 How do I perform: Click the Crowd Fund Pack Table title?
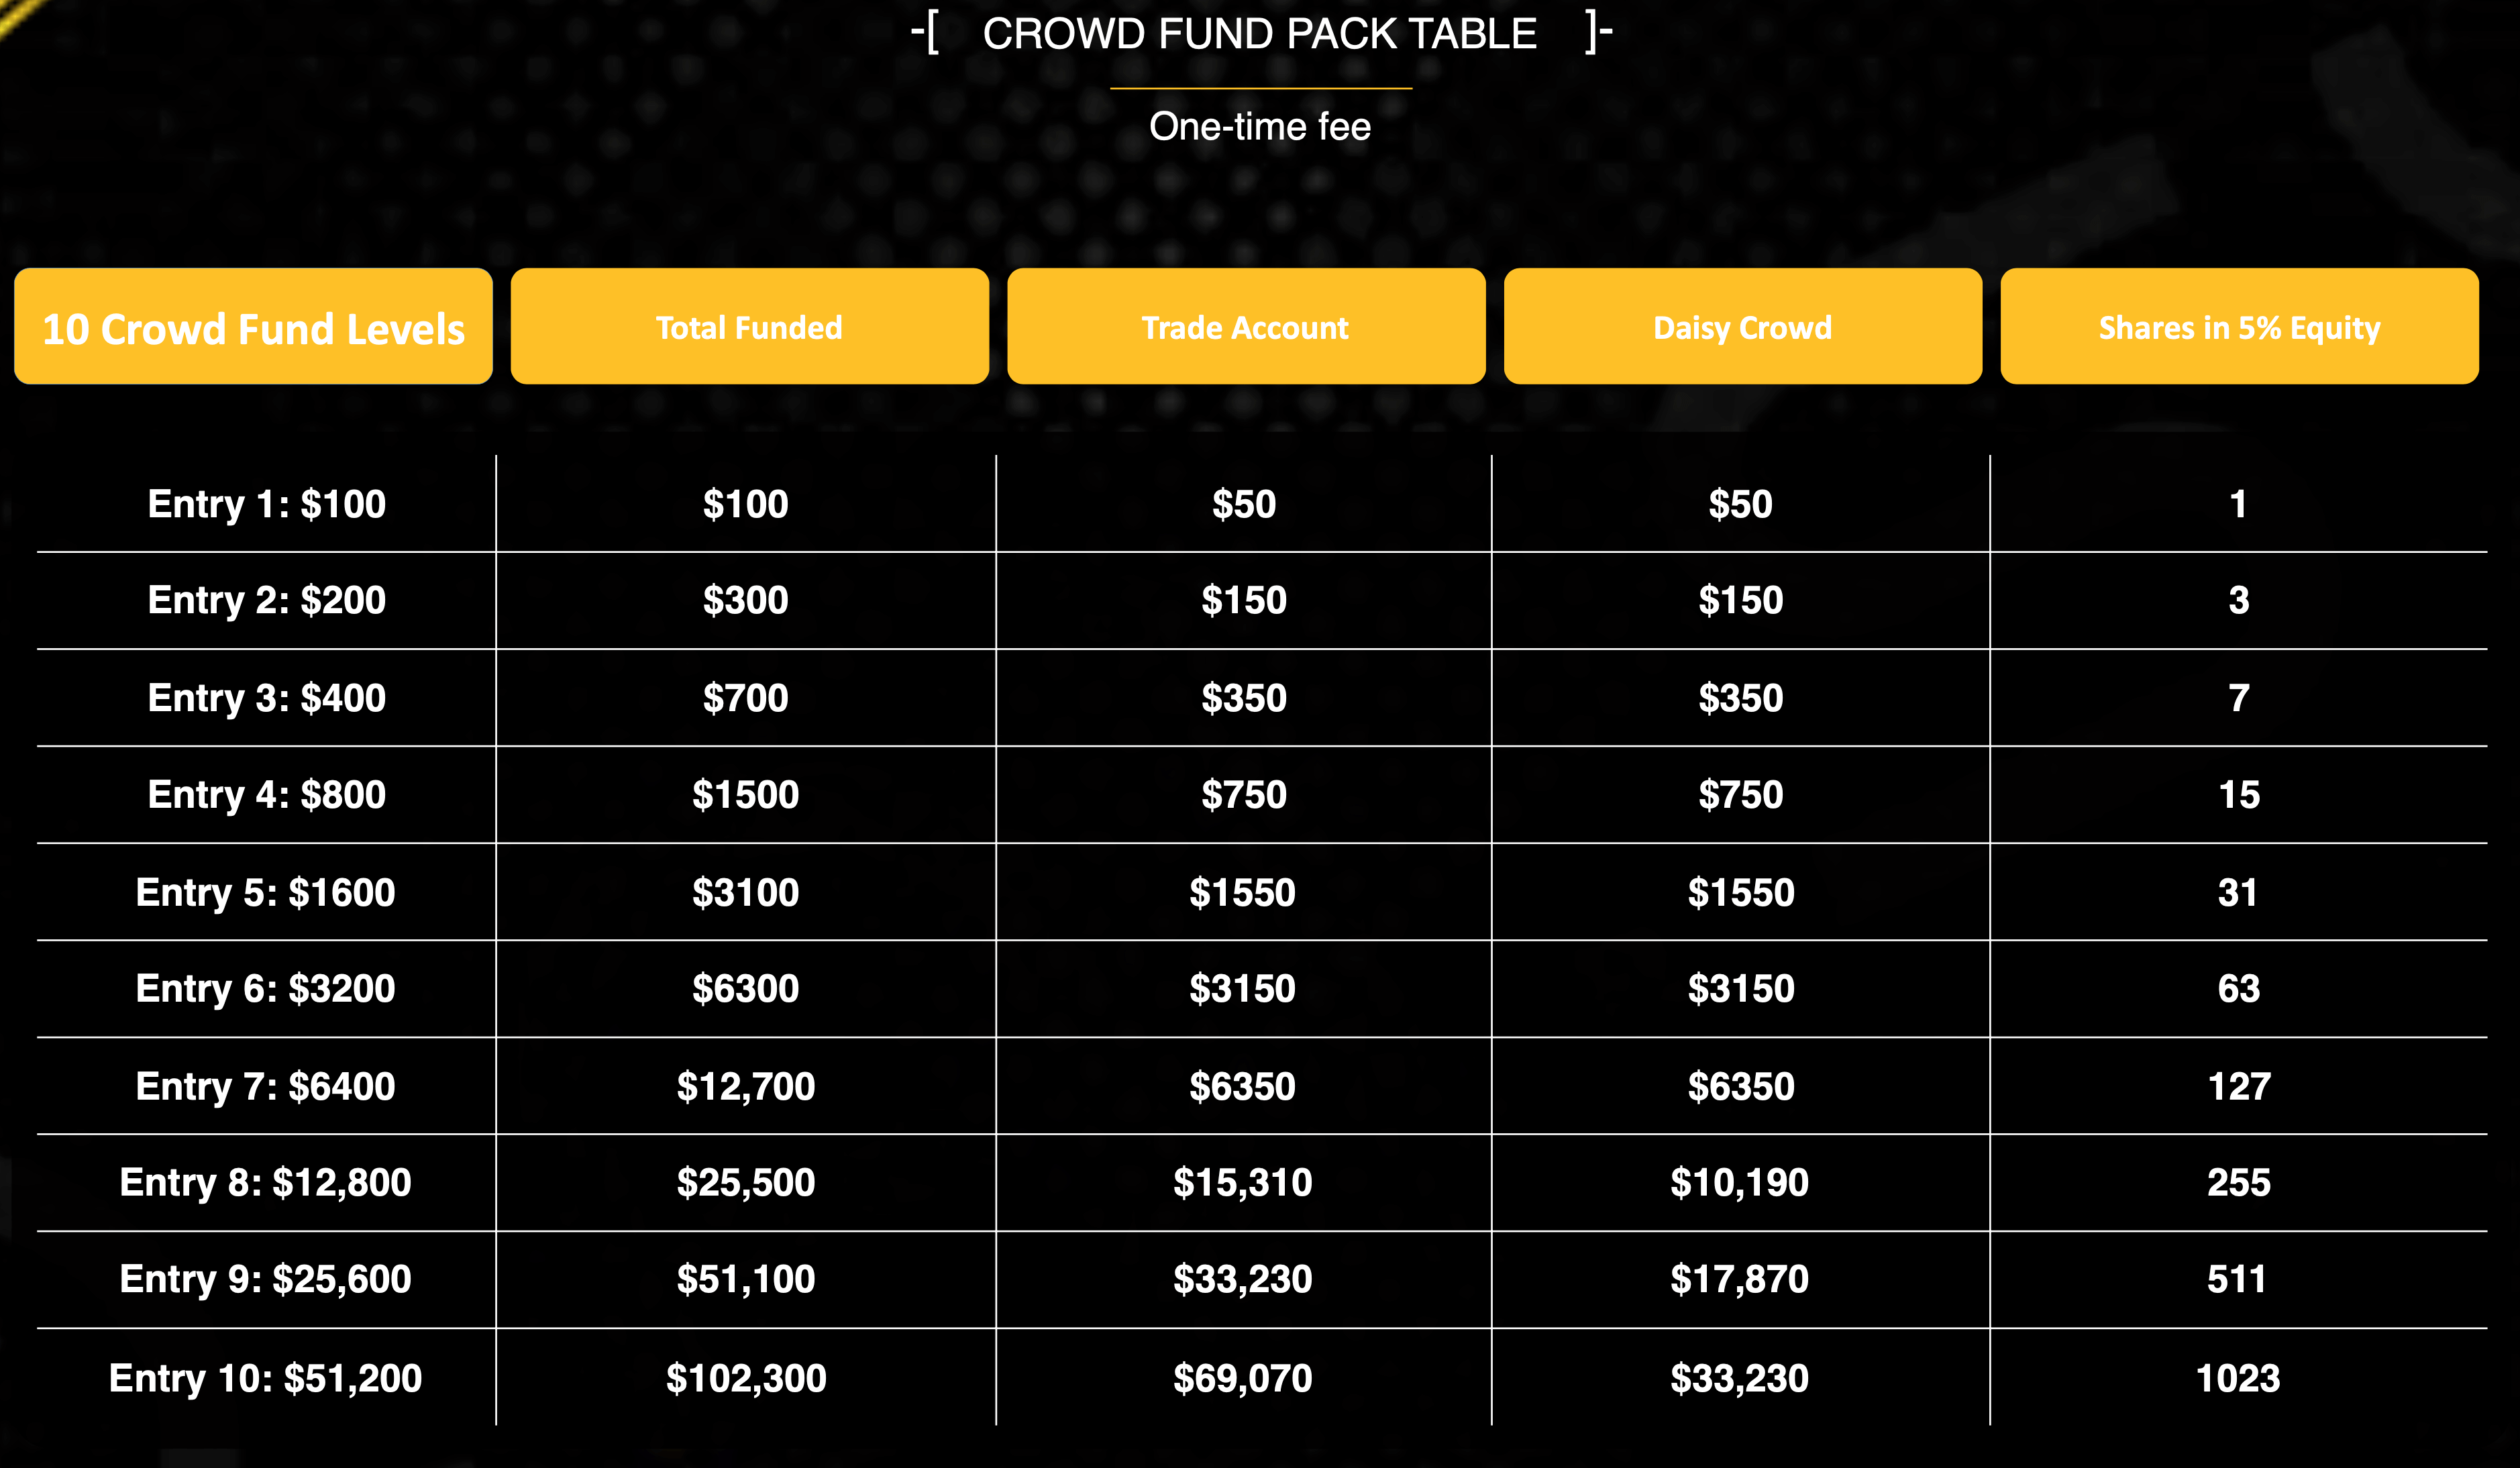(x=1259, y=34)
